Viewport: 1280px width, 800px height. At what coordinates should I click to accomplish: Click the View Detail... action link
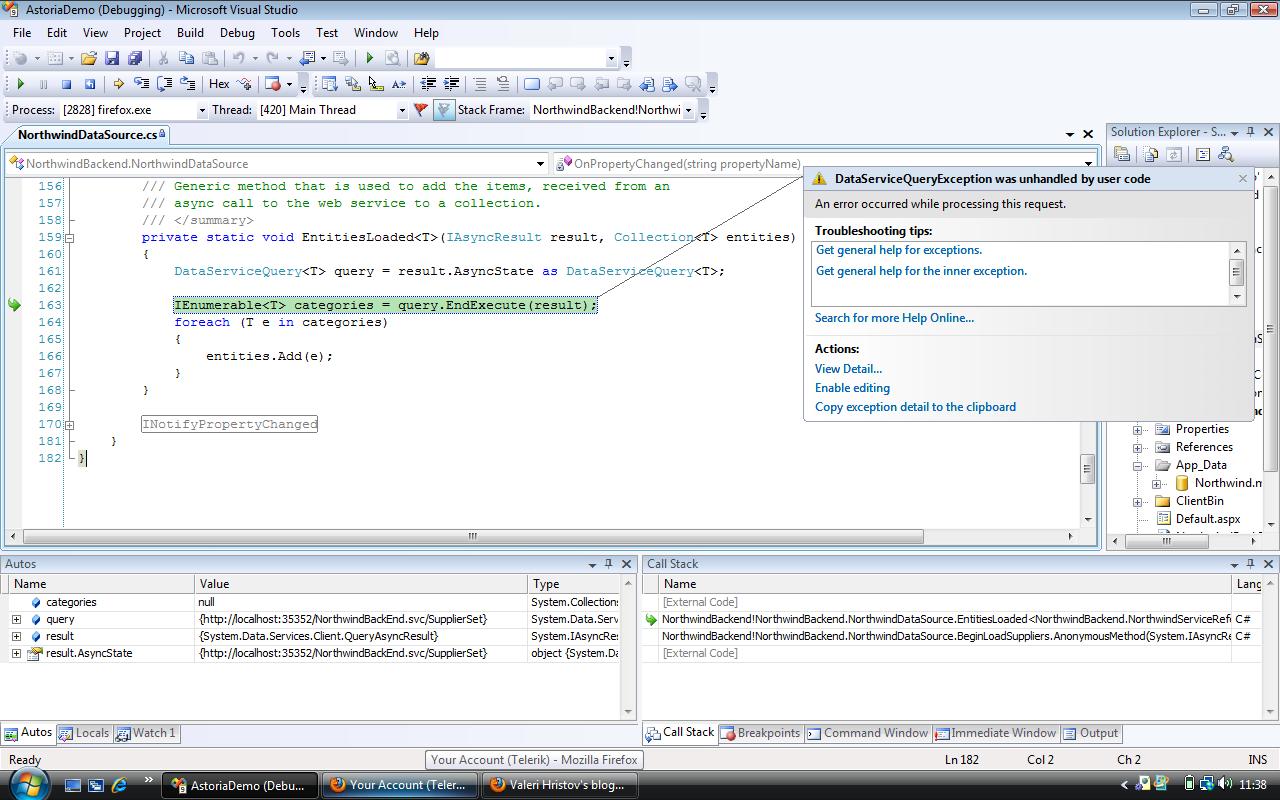pos(848,369)
